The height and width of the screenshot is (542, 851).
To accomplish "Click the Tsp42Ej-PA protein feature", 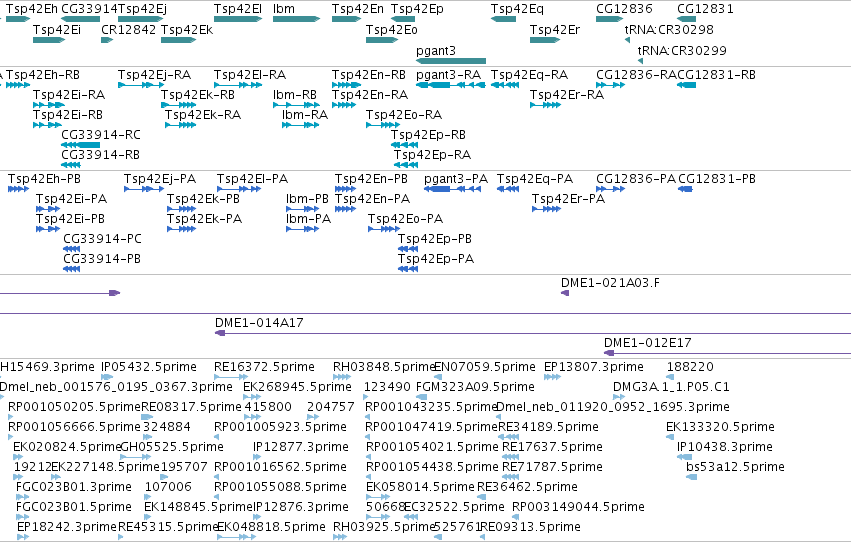I will (144, 189).
